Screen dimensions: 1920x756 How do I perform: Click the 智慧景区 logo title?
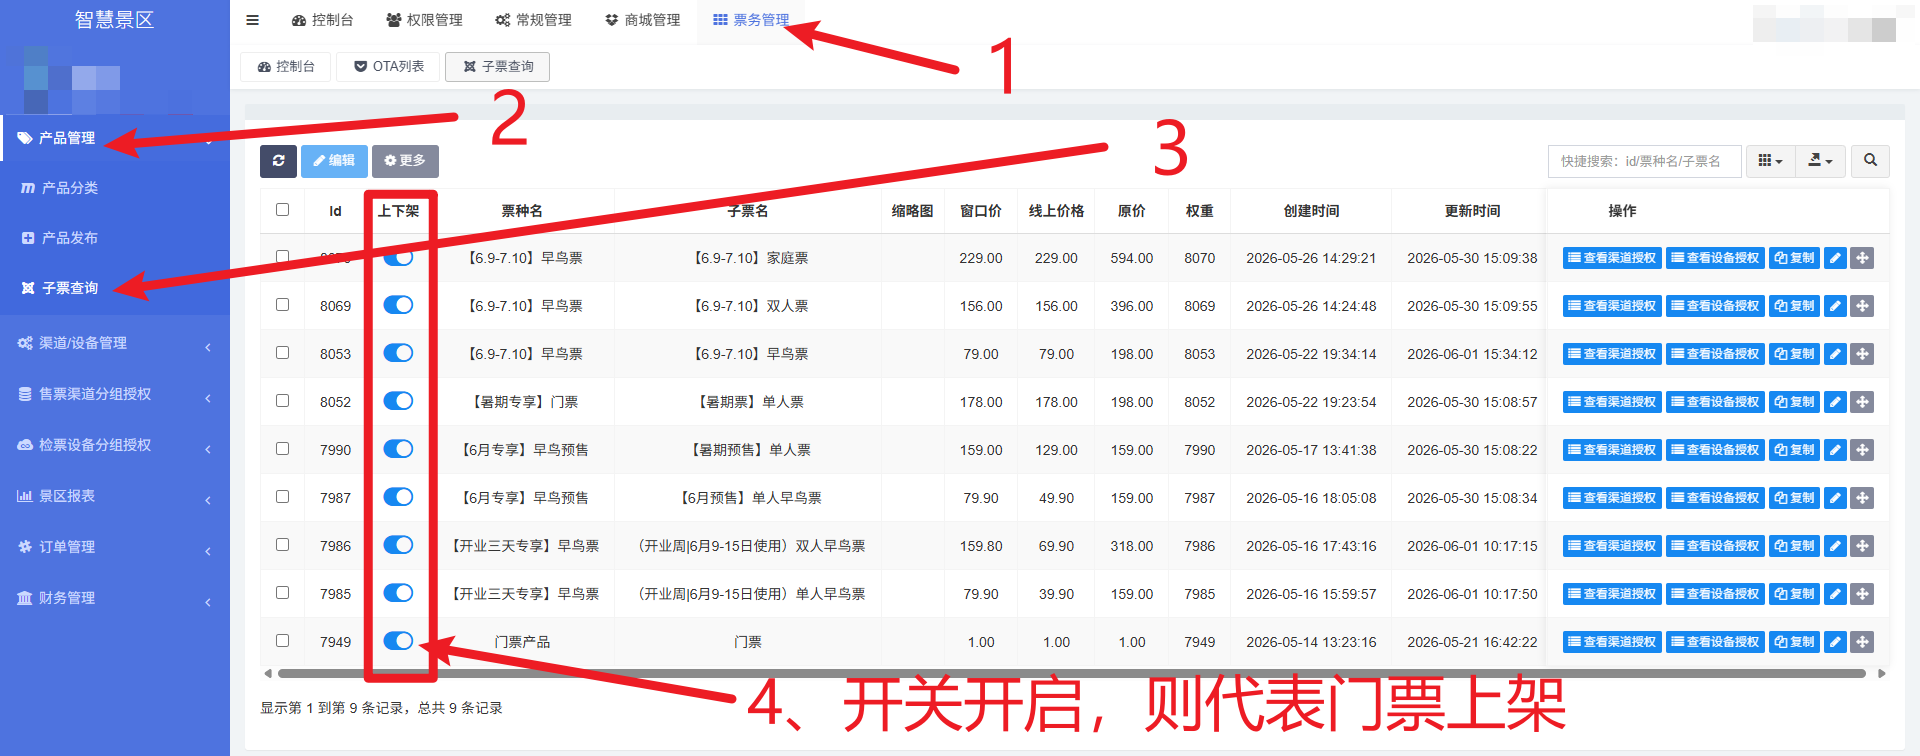pyautogui.click(x=114, y=20)
